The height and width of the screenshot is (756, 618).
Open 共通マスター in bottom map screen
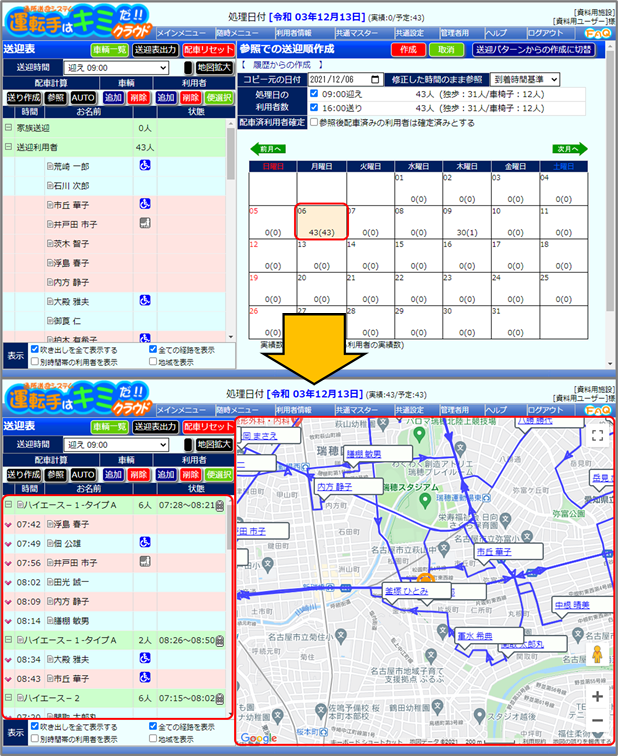357,410
